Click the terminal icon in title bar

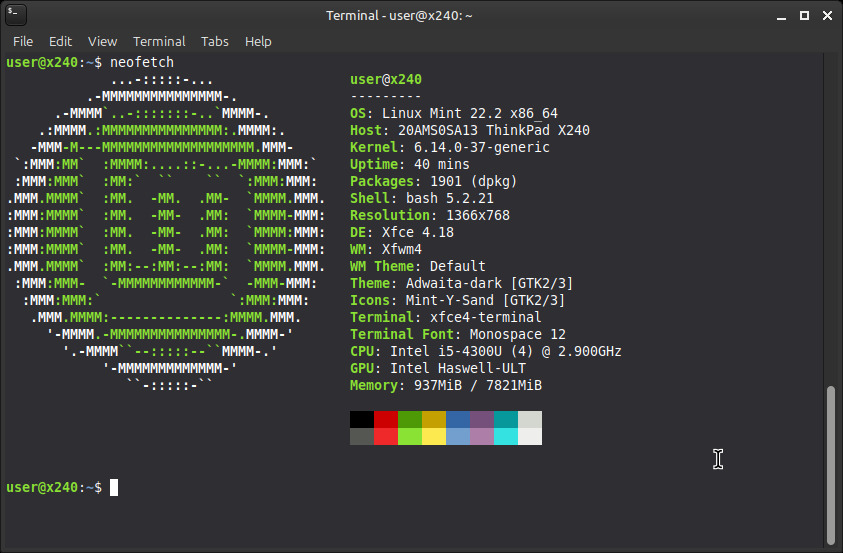point(16,15)
